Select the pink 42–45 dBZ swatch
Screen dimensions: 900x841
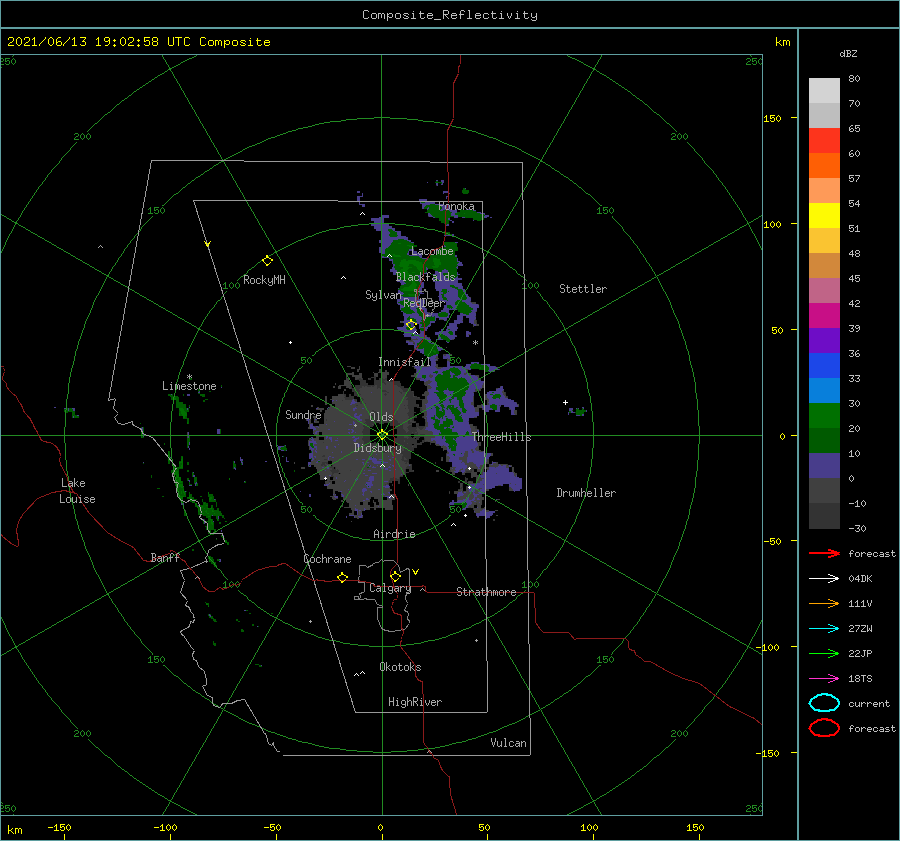pyautogui.click(x=824, y=290)
